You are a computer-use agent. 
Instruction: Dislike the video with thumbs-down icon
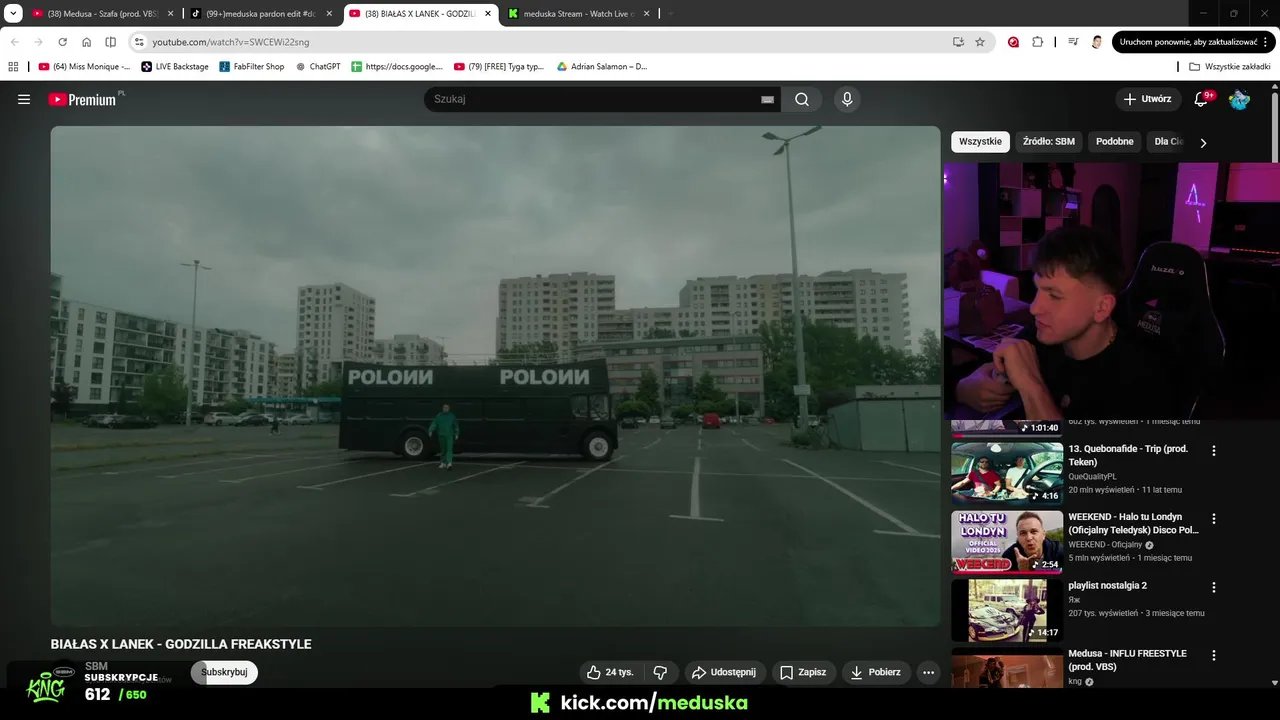pyautogui.click(x=660, y=672)
